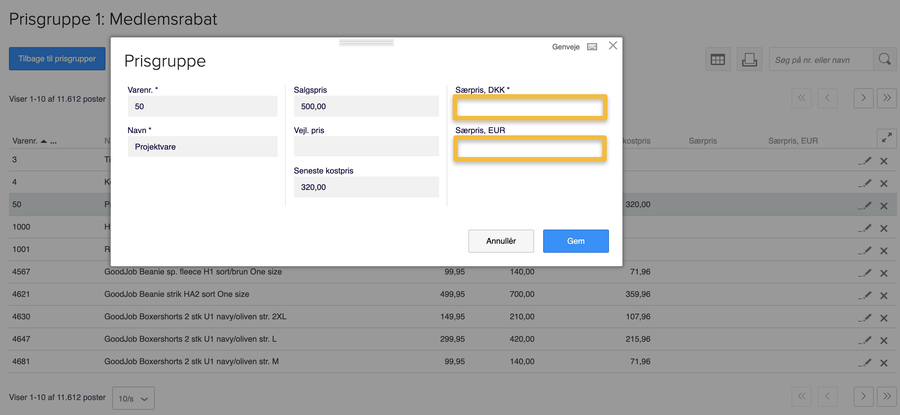Click the Genveje keyboard shortcuts icon
The width and height of the screenshot is (900, 415).
tap(592, 47)
